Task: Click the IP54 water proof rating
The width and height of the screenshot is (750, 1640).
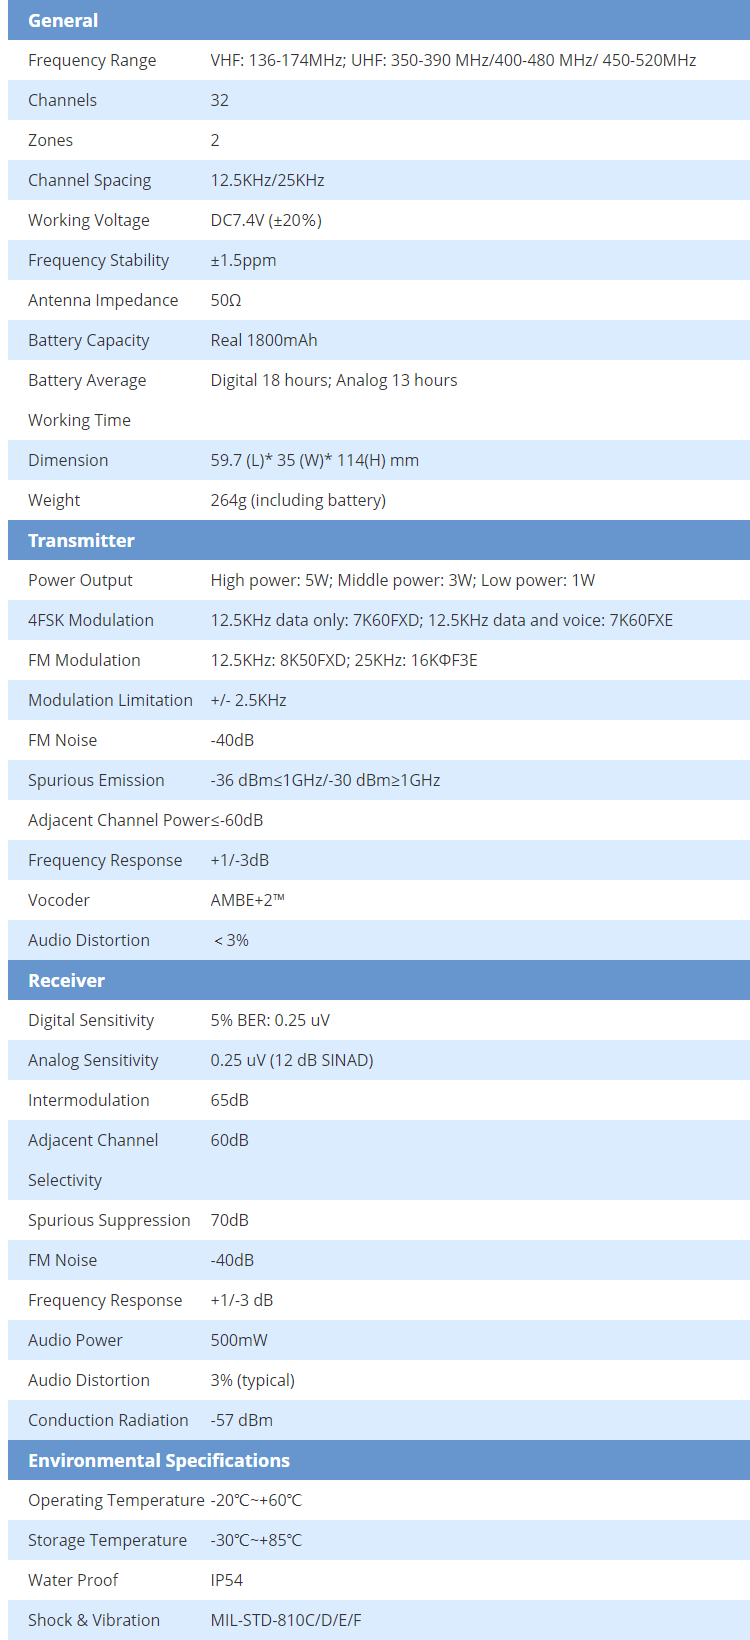Action: [x=226, y=1580]
